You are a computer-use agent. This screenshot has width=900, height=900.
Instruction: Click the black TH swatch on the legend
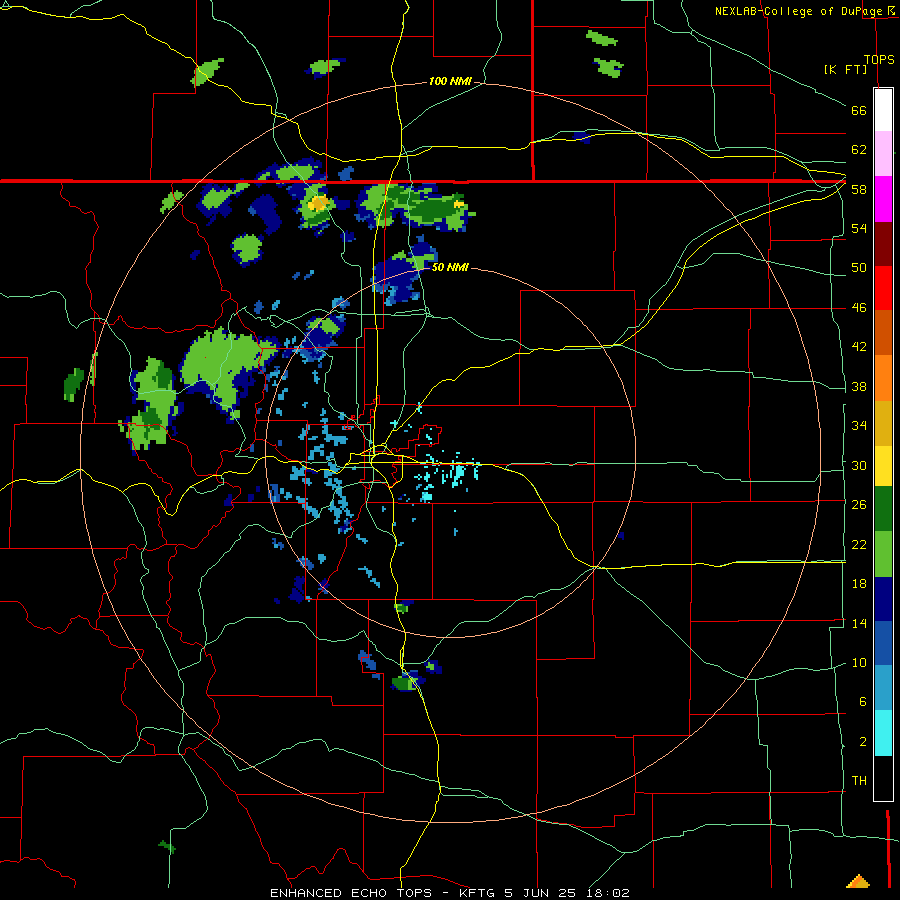(883, 778)
